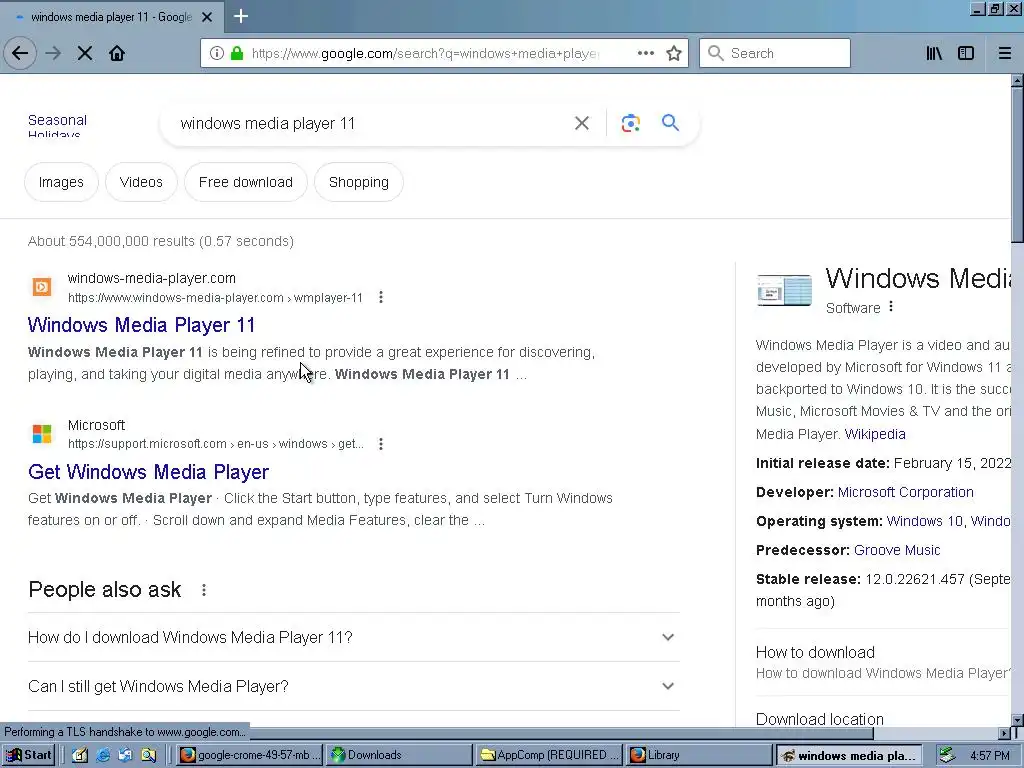This screenshot has height=768, width=1024.
Task: Open Microsoft Corporation developer link
Action: [x=905, y=492]
